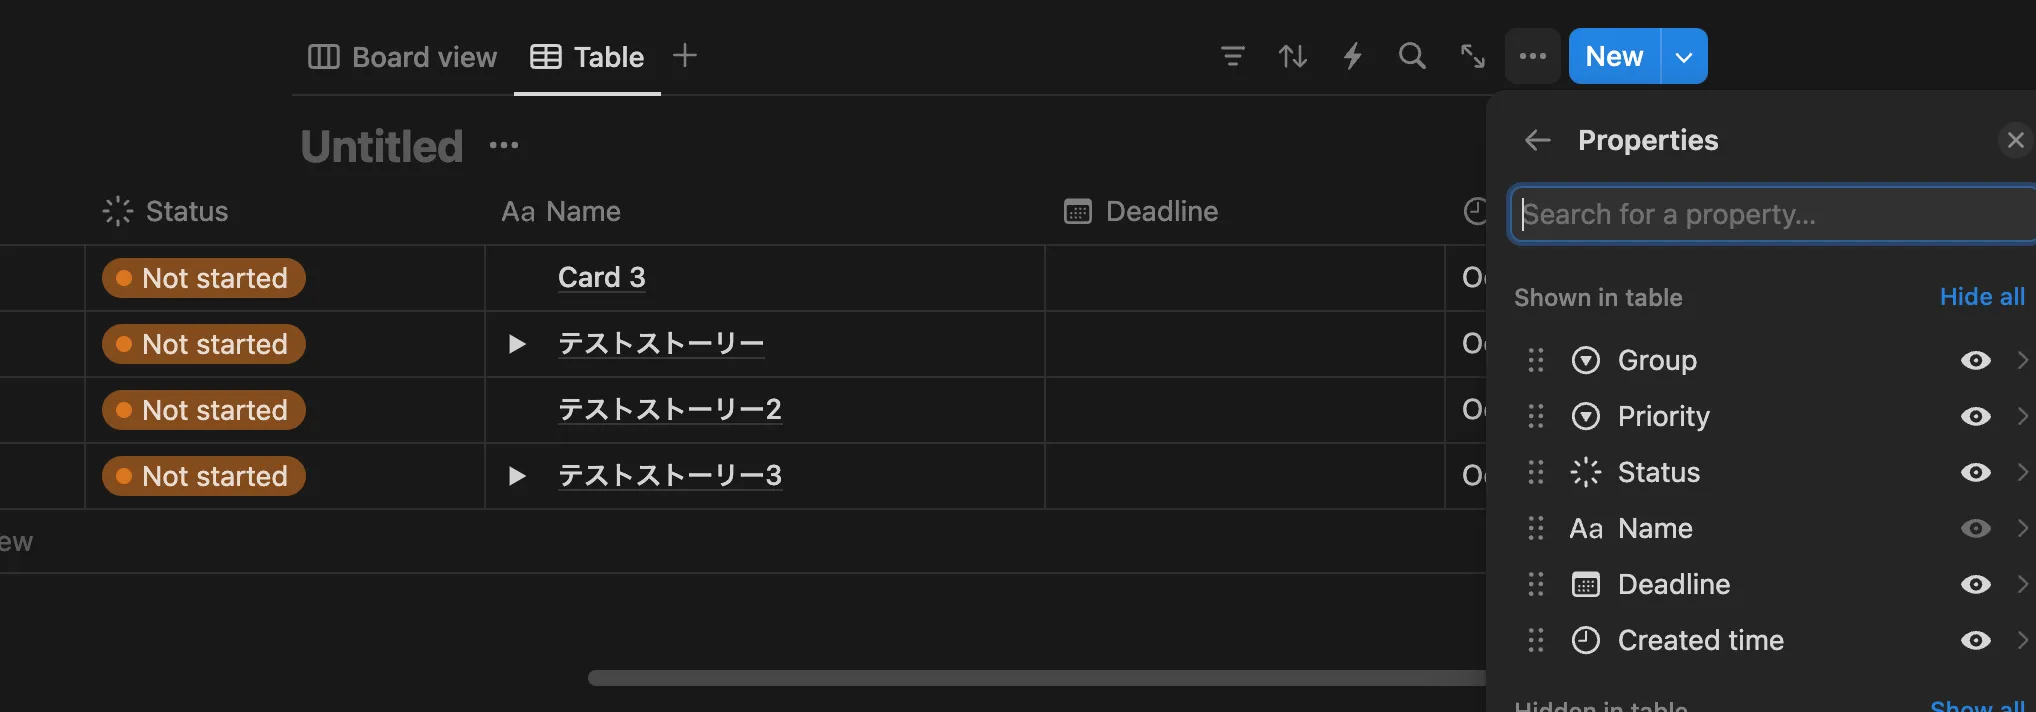
Task: Open automations lightning bolt icon
Action: 1352,56
